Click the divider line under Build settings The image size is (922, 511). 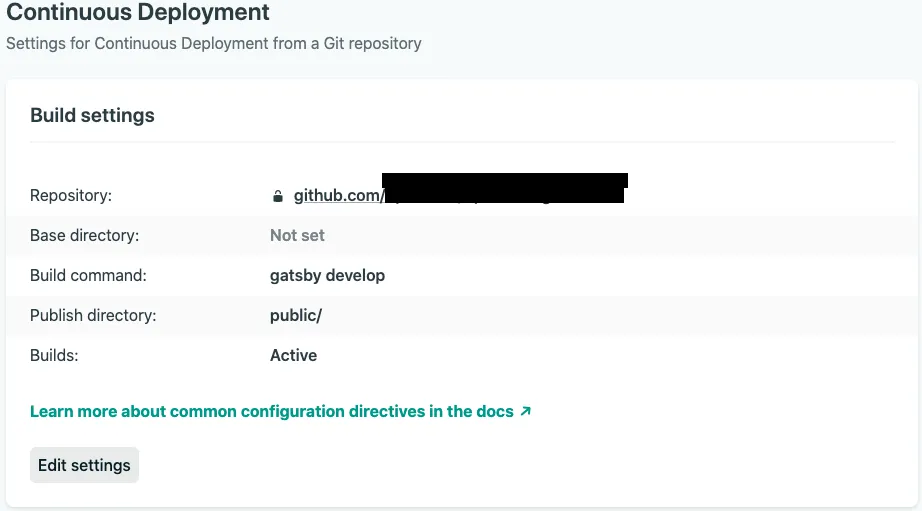462,142
